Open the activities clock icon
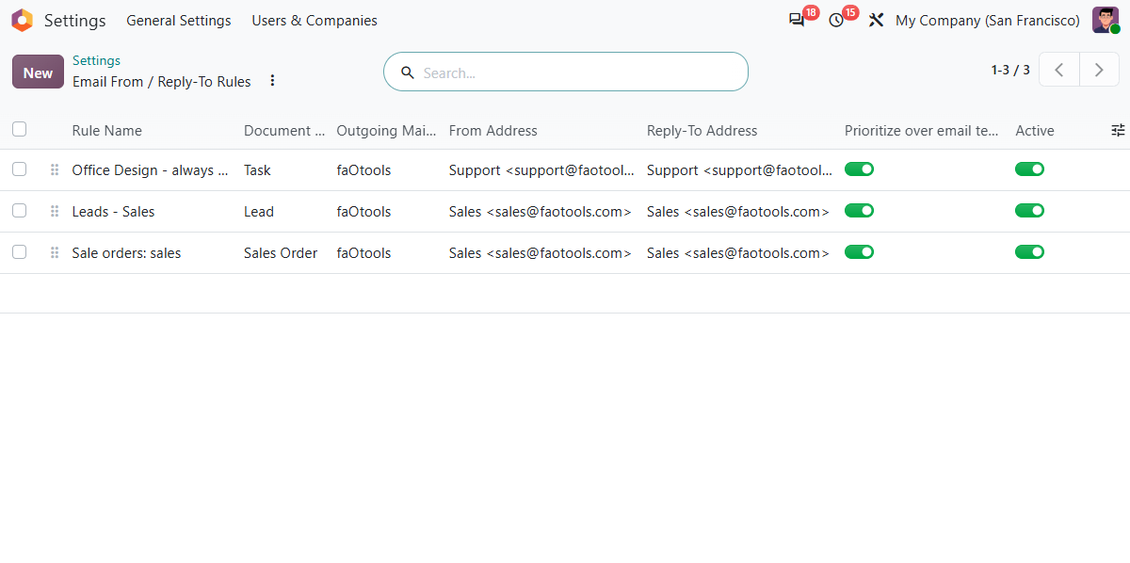The height and width of the screenshot is (563, 1130). pos(836,20)
